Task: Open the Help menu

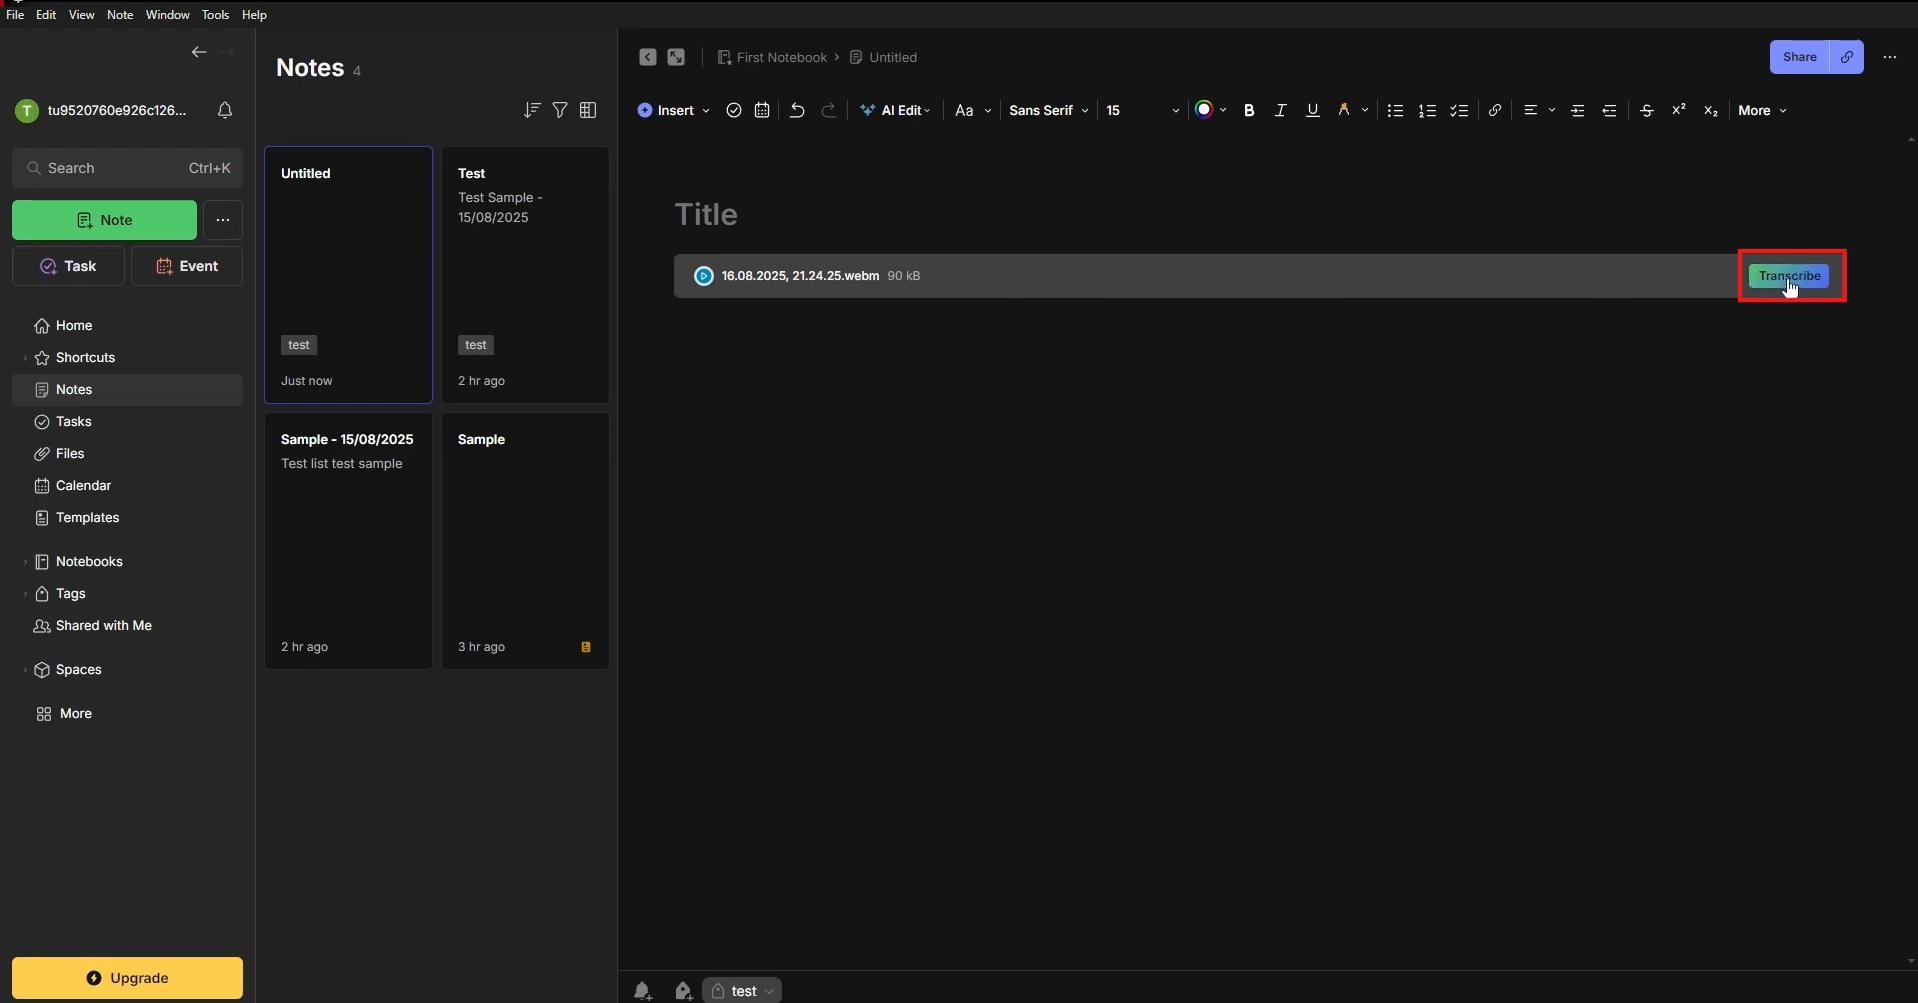Action: 254,15
